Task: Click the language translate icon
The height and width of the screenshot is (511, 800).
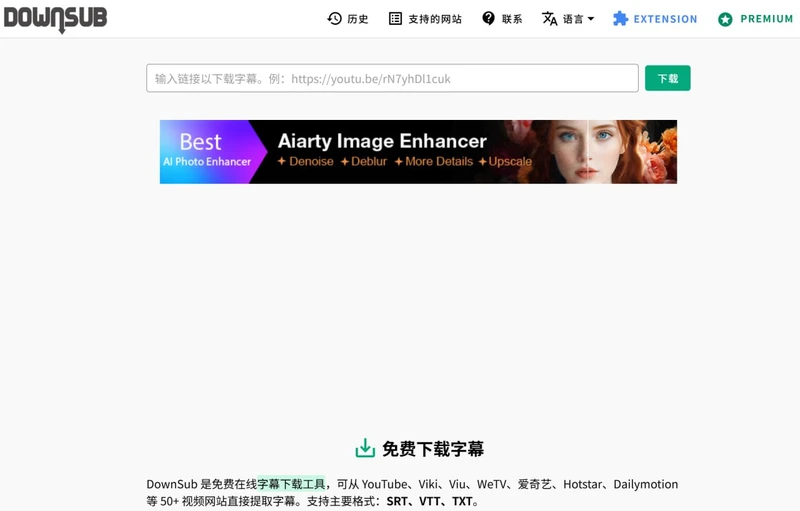Action: click(x=549, y=19)
